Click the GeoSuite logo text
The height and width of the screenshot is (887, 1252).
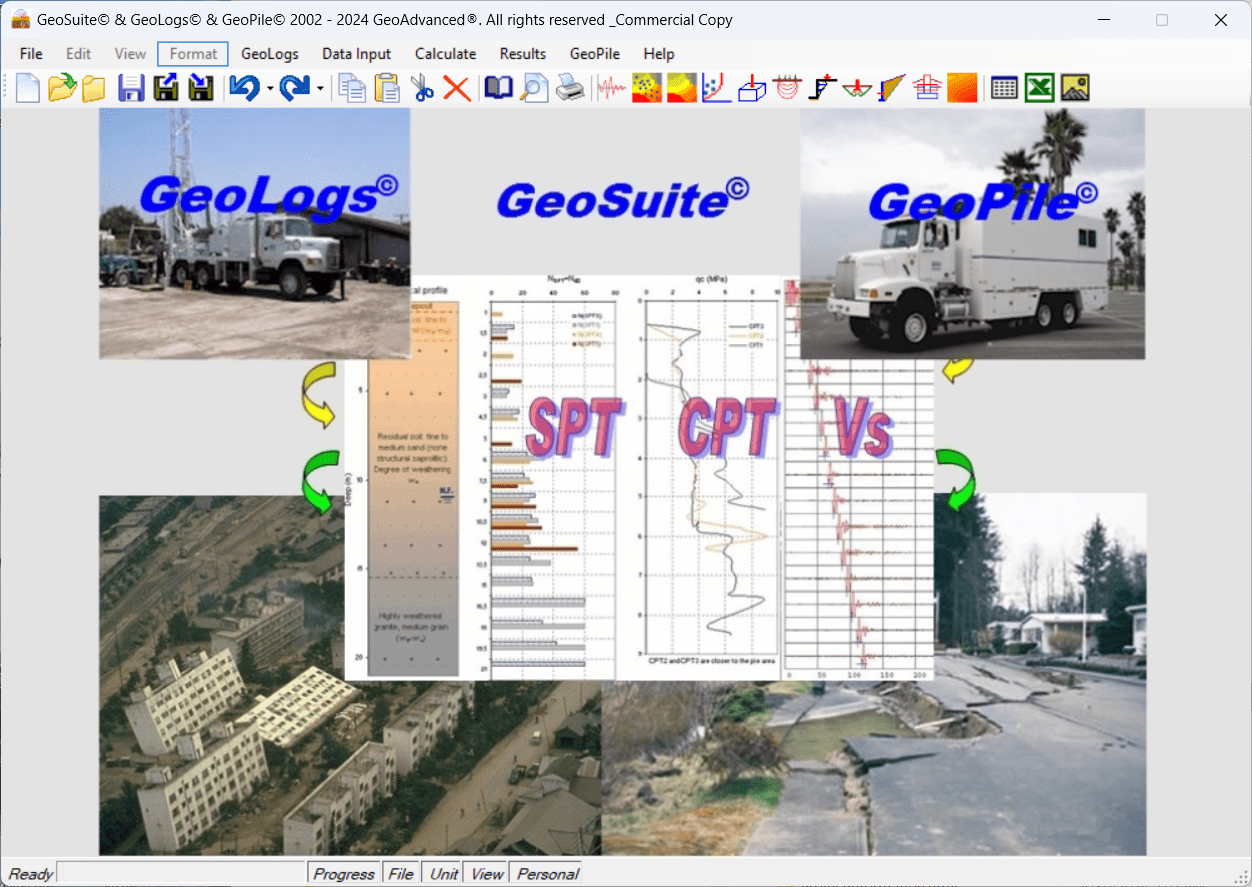[x=622, y=200]
